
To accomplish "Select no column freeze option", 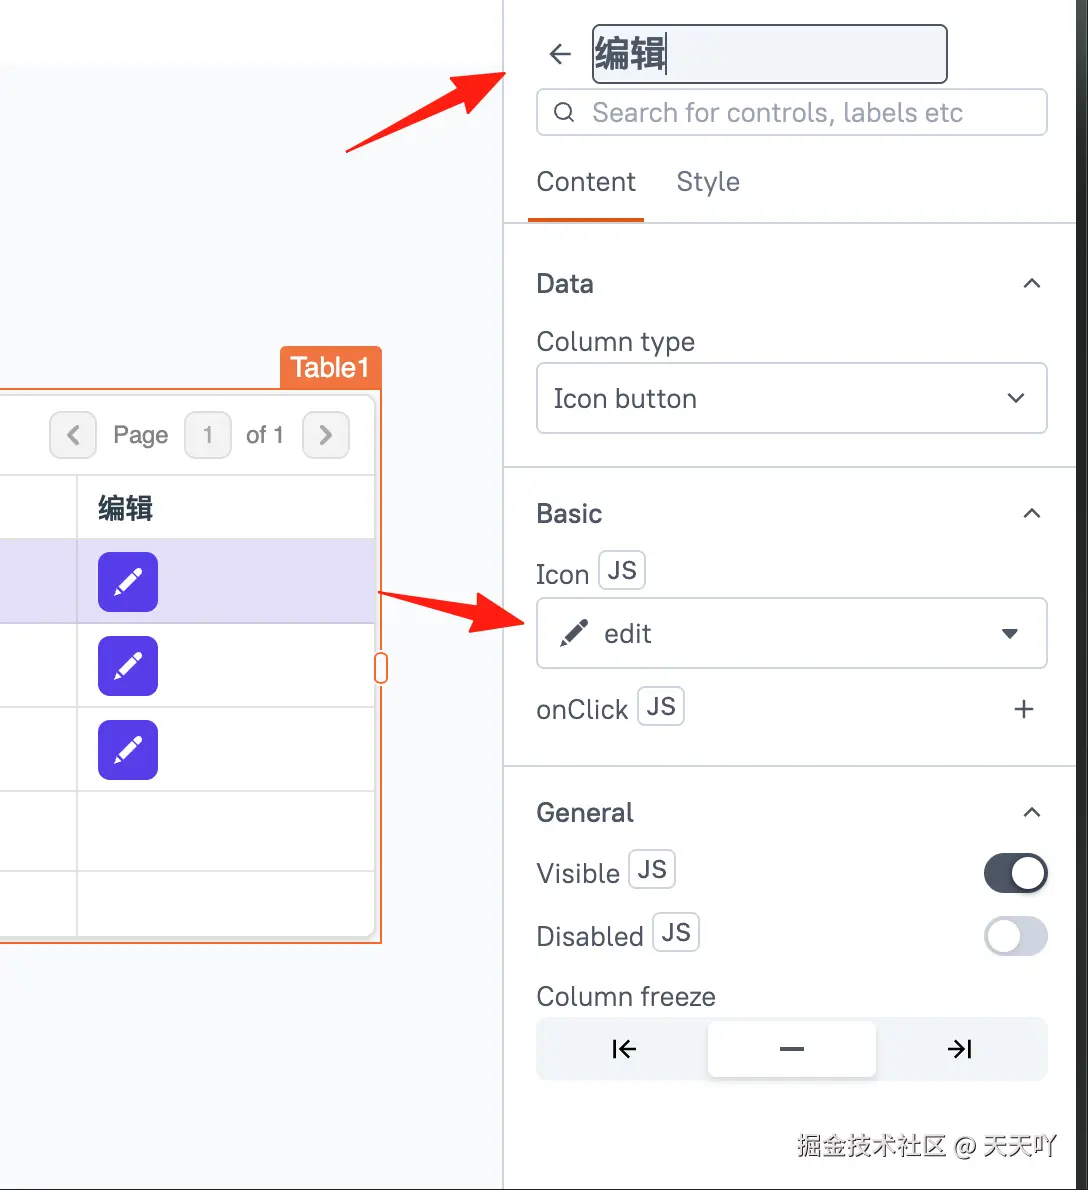I will point(792,1049).
